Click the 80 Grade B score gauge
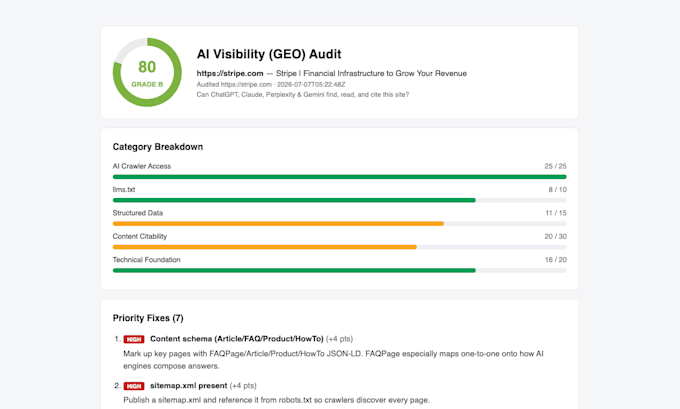 tap(147, 72)
